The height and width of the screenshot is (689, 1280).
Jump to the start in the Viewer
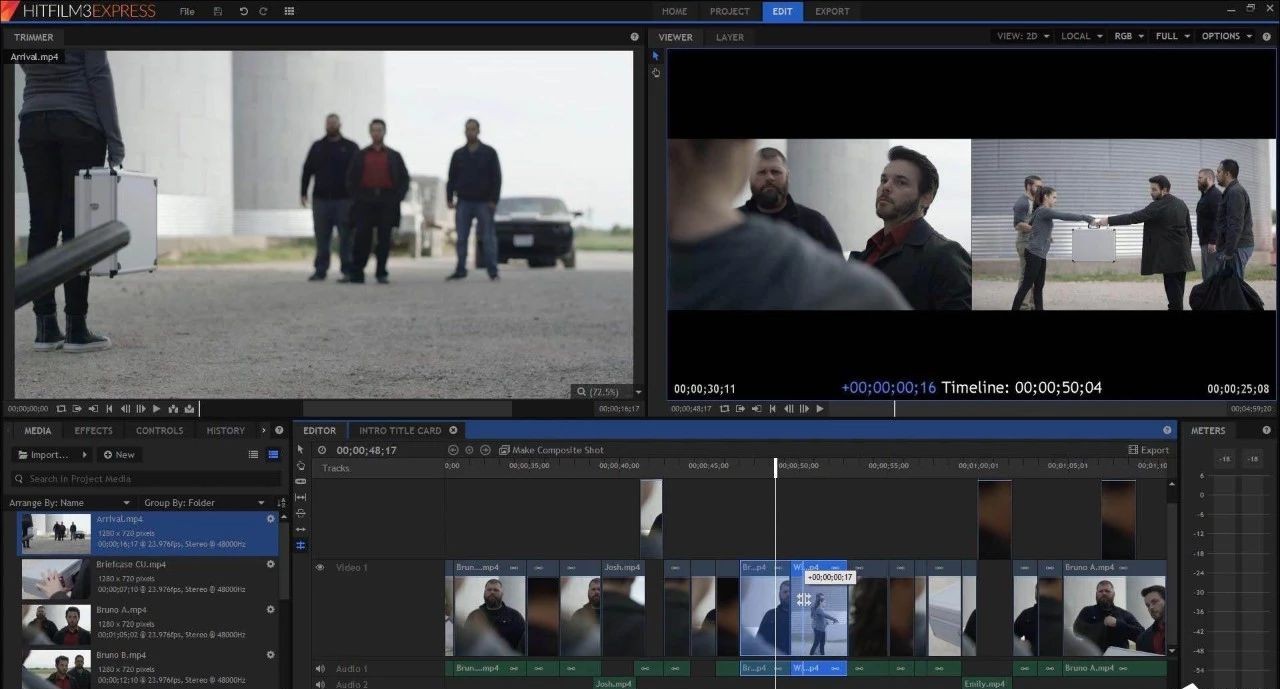773,409
